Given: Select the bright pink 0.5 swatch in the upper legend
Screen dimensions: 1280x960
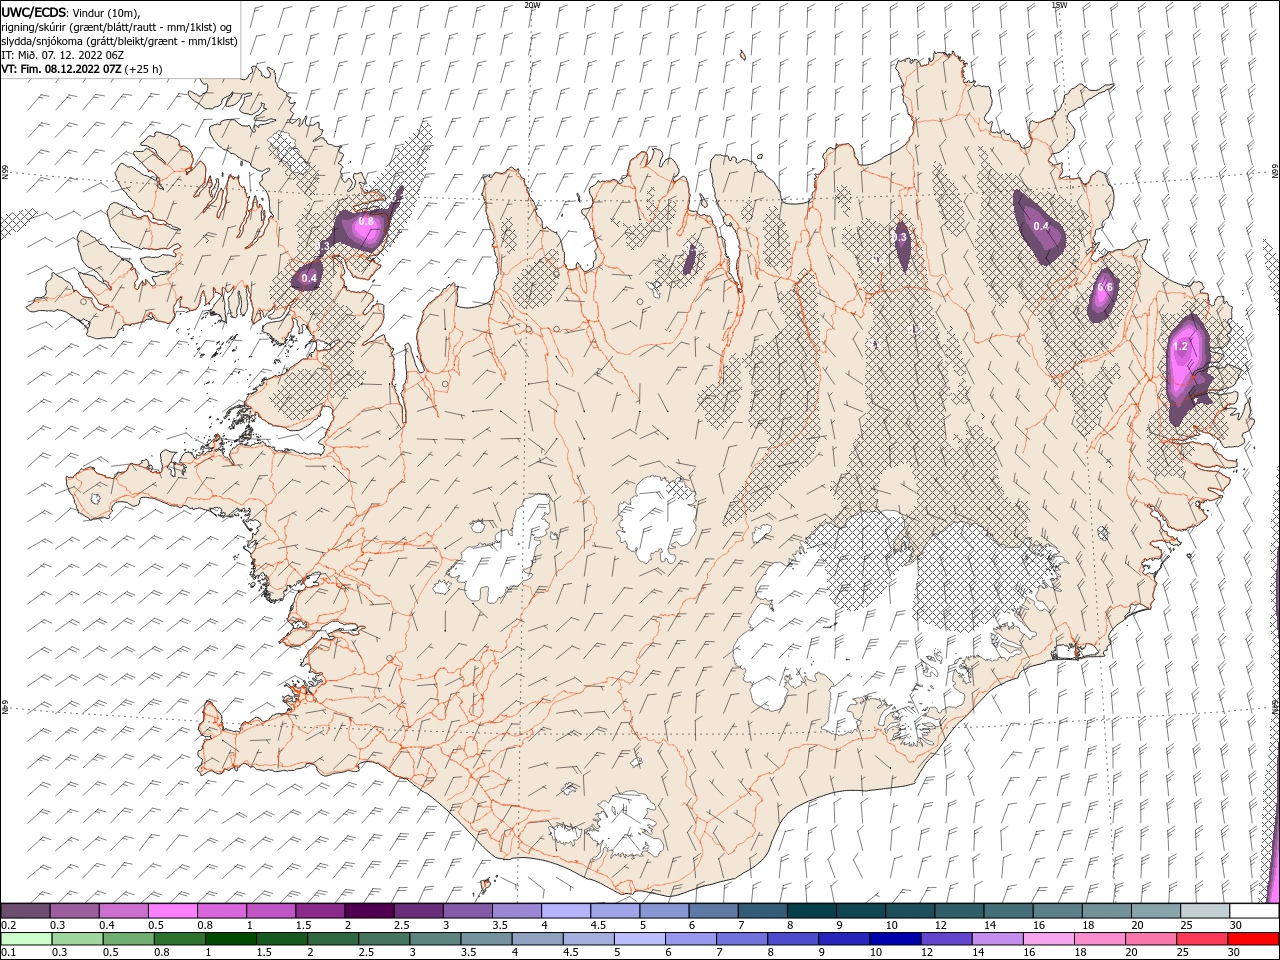Looking at the screenshot, I should tap(172, 911).
